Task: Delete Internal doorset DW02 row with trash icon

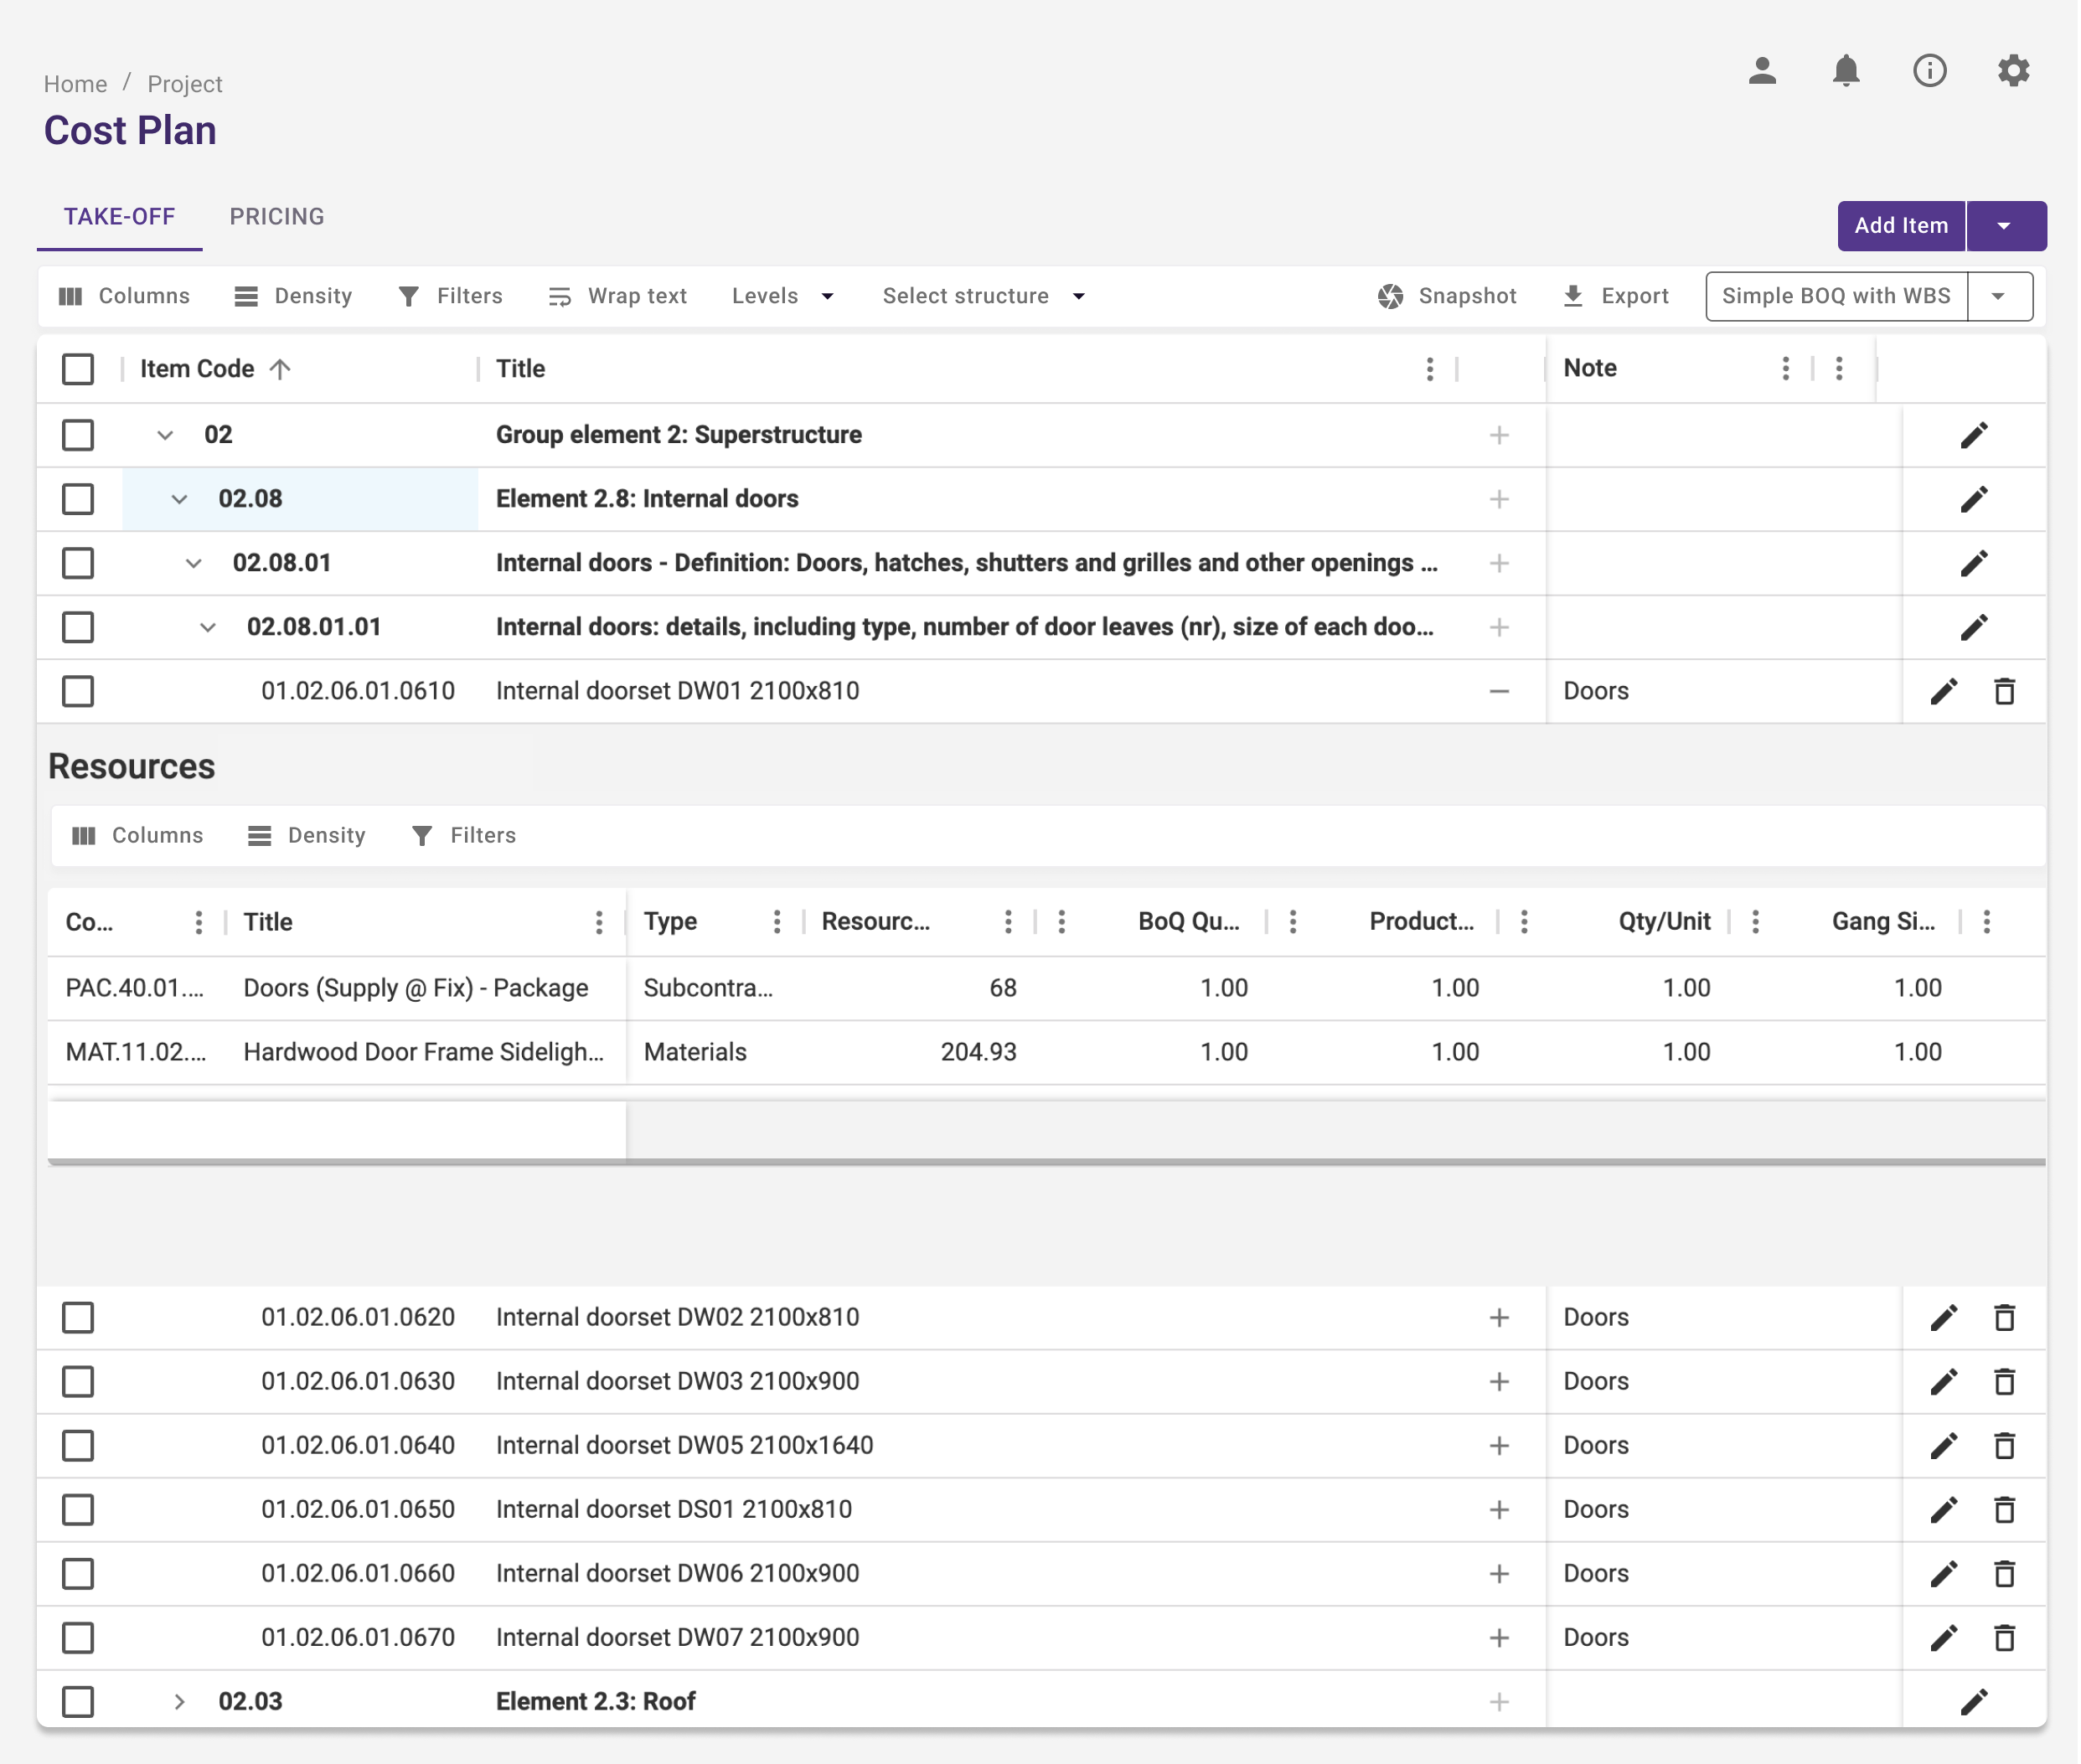Action: click(2004, 1317)
